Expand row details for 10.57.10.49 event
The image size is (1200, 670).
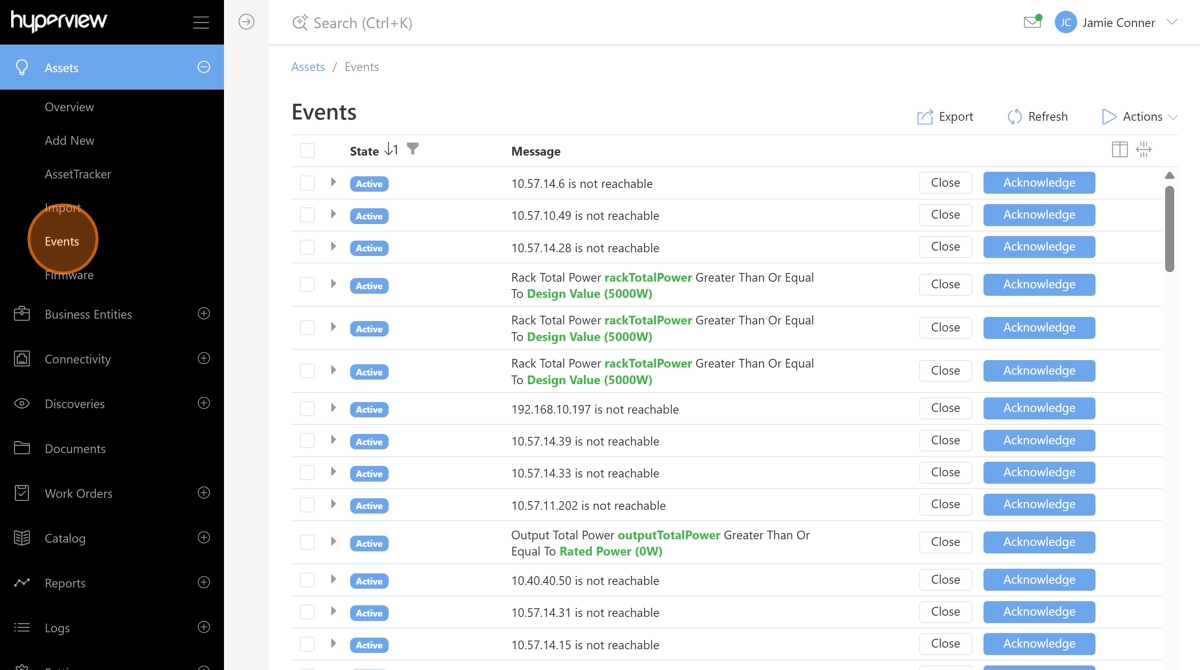point(333,215)
